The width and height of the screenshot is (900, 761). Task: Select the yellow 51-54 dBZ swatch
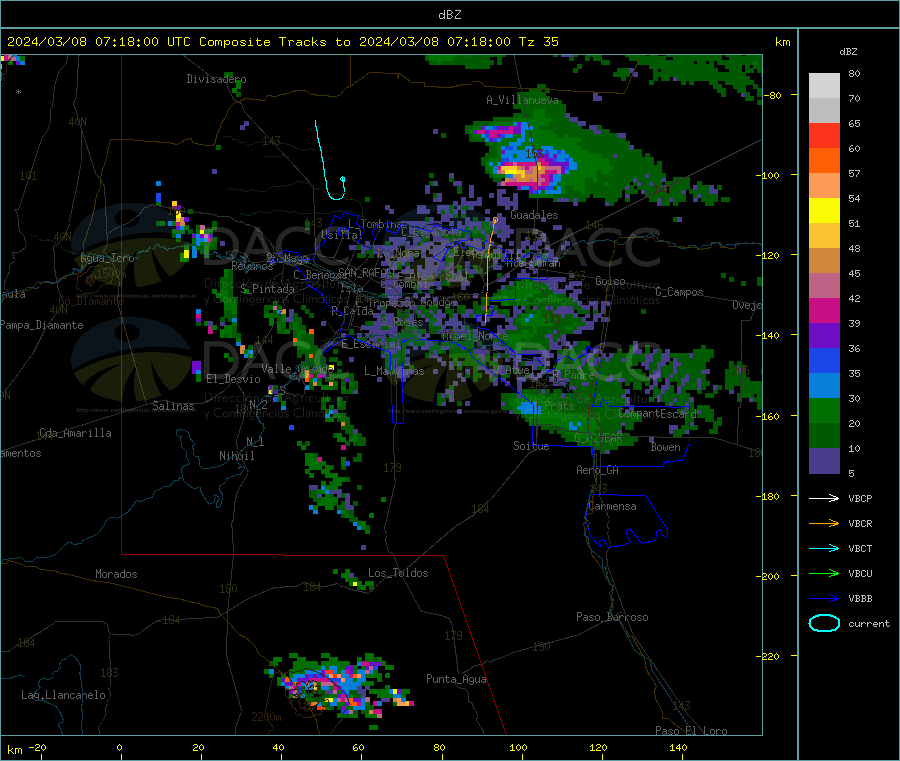point(824,211)
